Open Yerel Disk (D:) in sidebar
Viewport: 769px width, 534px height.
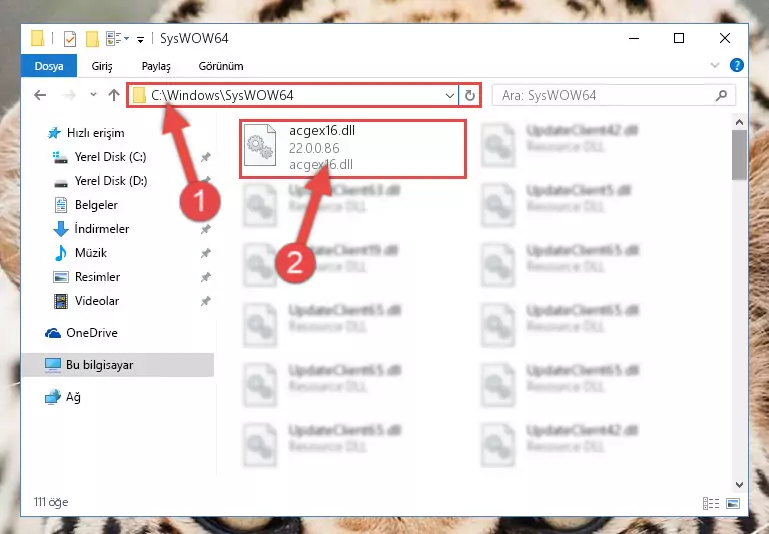click(111, 181)
